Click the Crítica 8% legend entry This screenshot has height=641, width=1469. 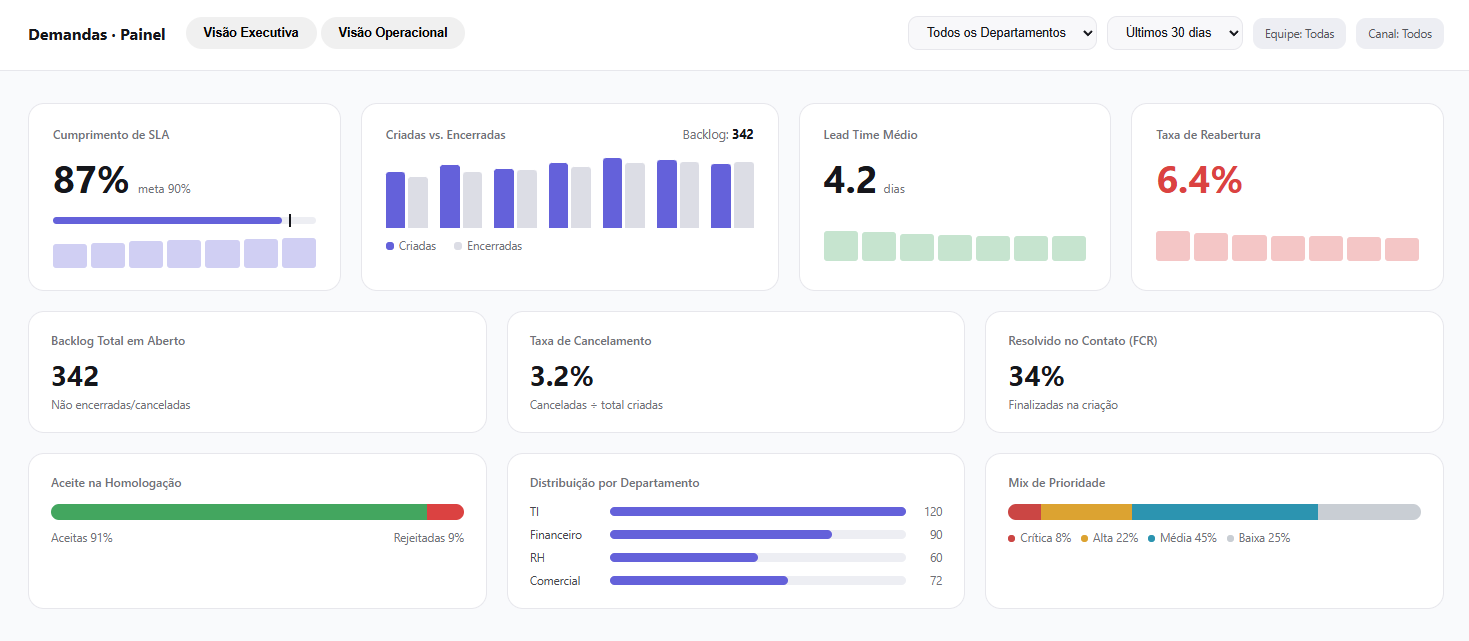1040,538
